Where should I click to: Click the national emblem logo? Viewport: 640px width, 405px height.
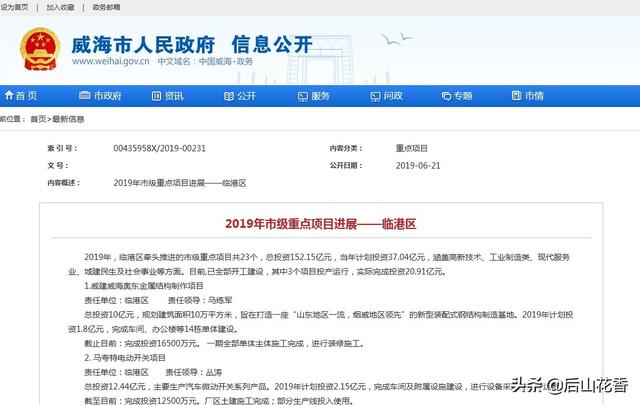pos(40,49)
